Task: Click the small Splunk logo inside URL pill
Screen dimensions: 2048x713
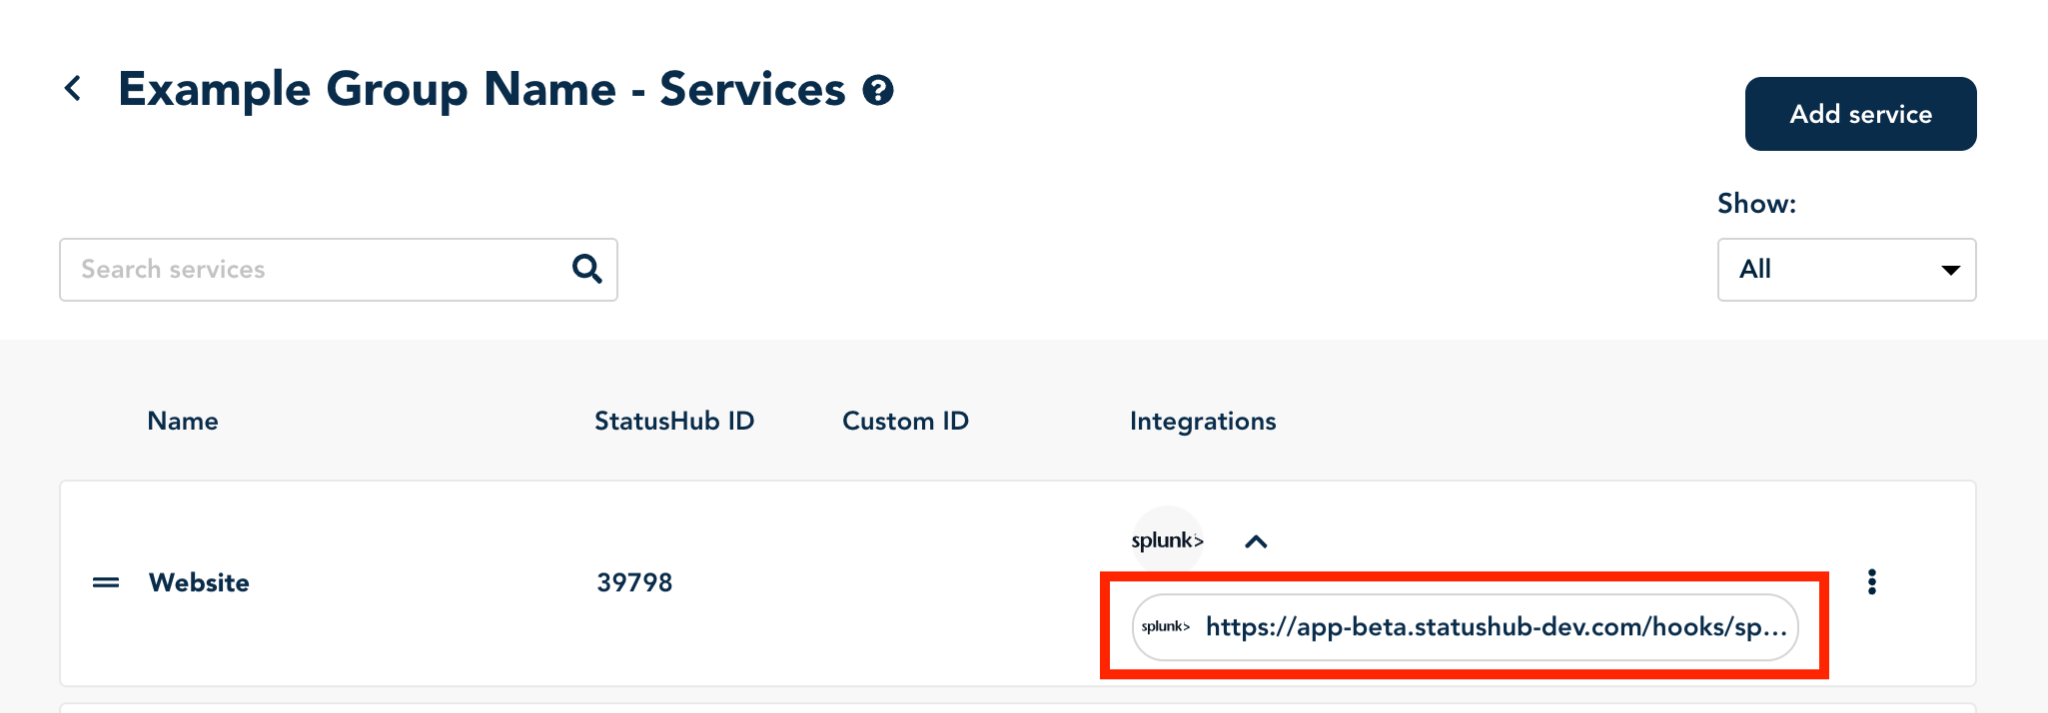Action: click(1166, 627)
